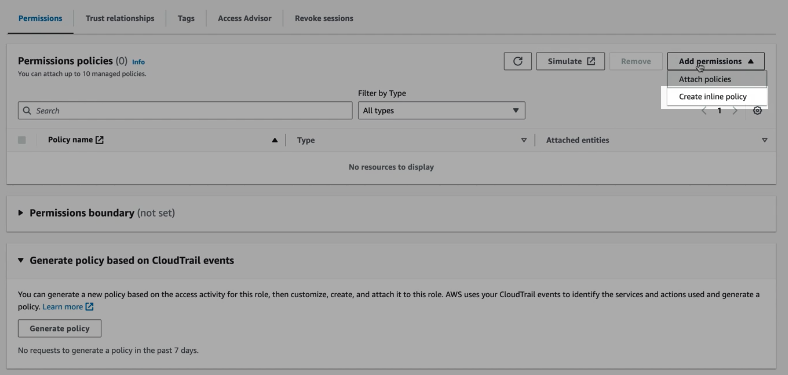Click the Generate policy button

click(60, 328)
